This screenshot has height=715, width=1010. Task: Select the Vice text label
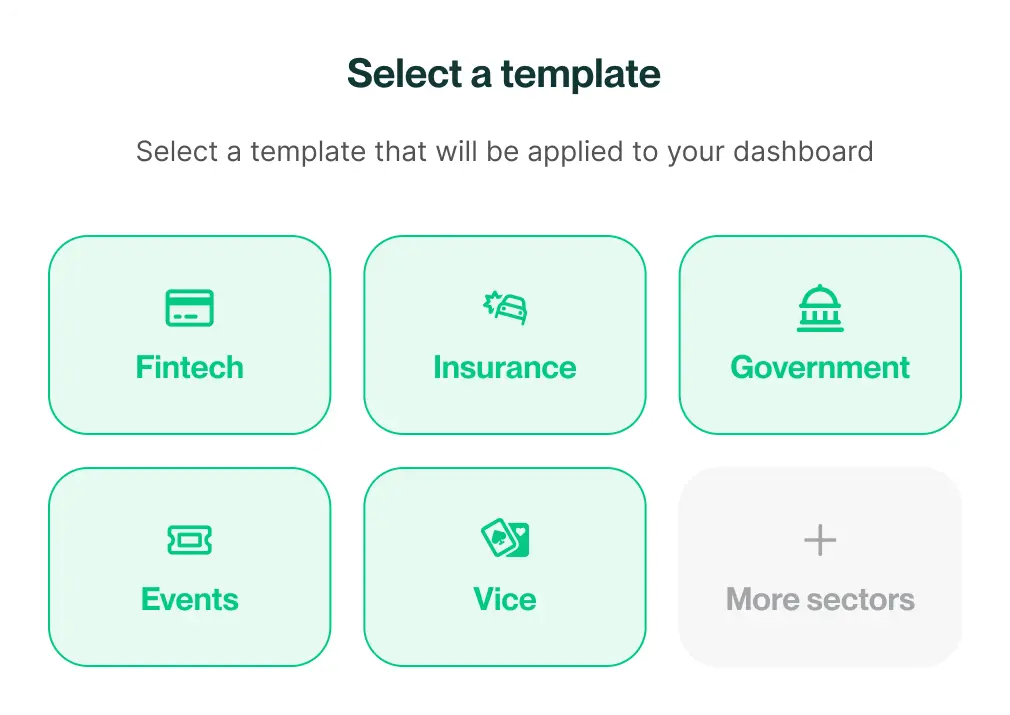[505, 599]
